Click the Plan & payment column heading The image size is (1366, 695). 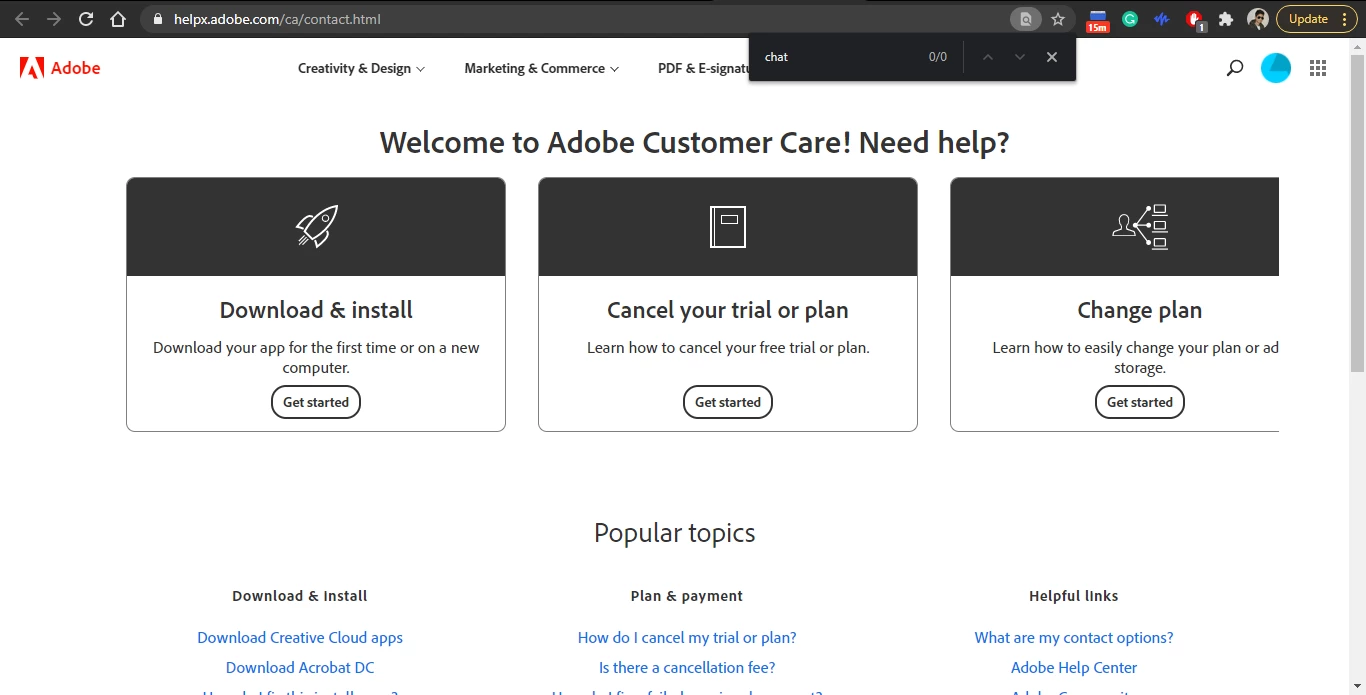(687, 596)
